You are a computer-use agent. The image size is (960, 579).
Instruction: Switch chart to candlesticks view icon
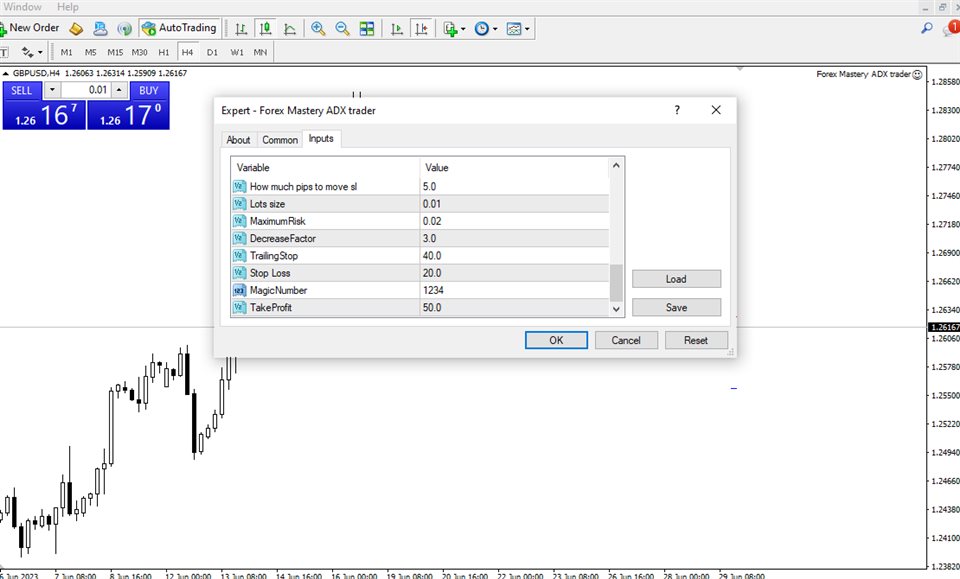pos(265,29)
